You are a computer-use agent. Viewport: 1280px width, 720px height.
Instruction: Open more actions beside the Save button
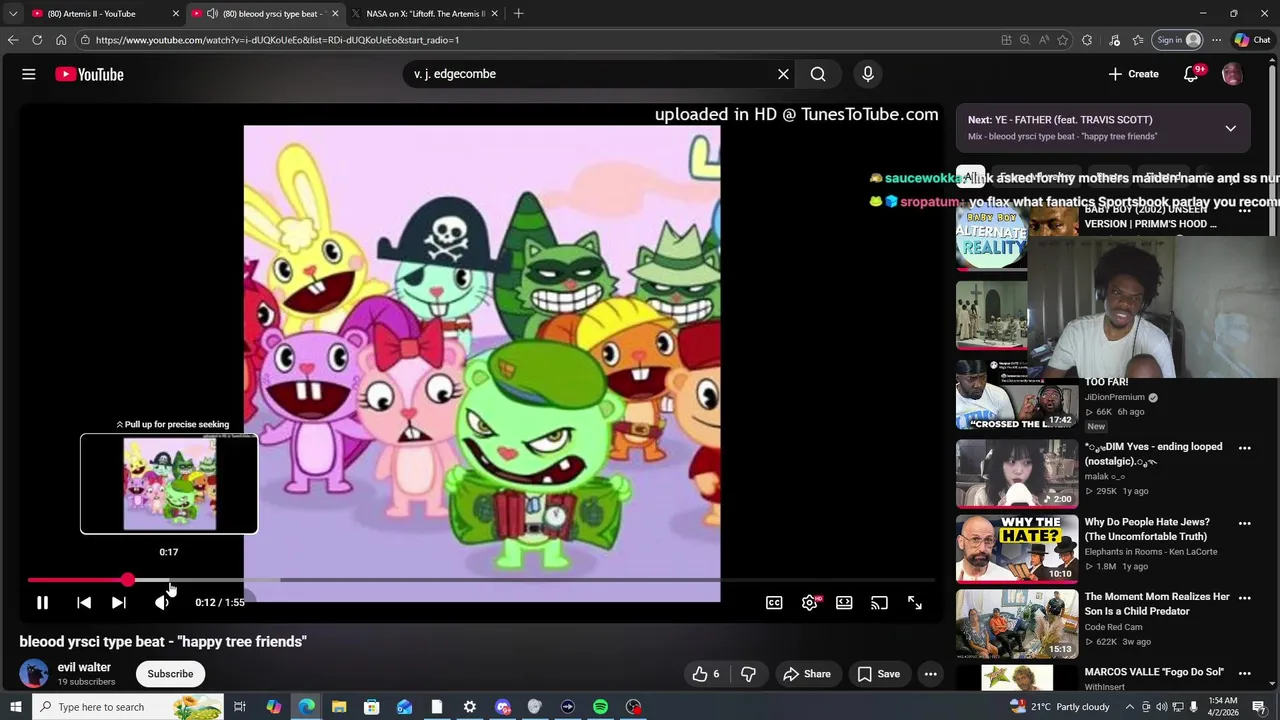point(931,674)
